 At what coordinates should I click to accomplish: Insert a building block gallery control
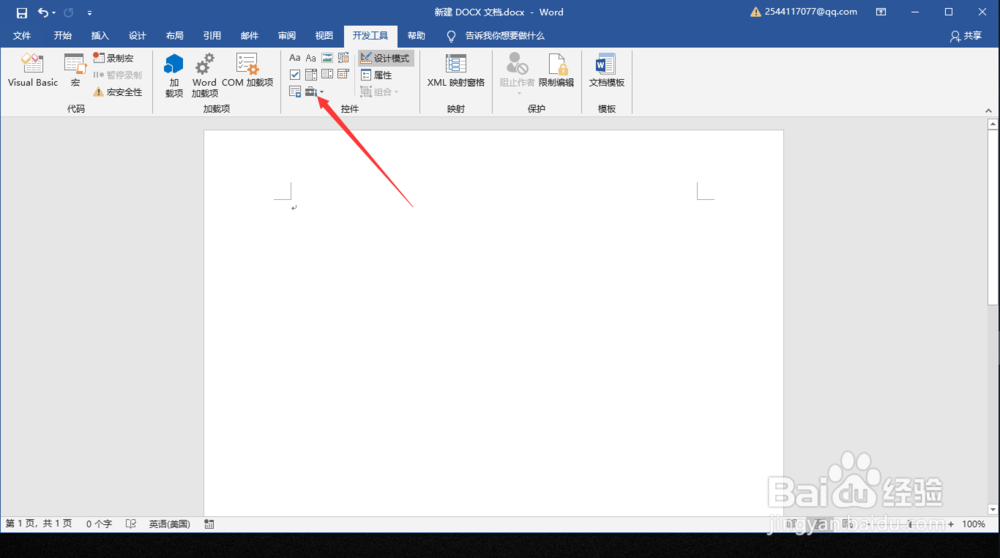click(x=343, y=58)
